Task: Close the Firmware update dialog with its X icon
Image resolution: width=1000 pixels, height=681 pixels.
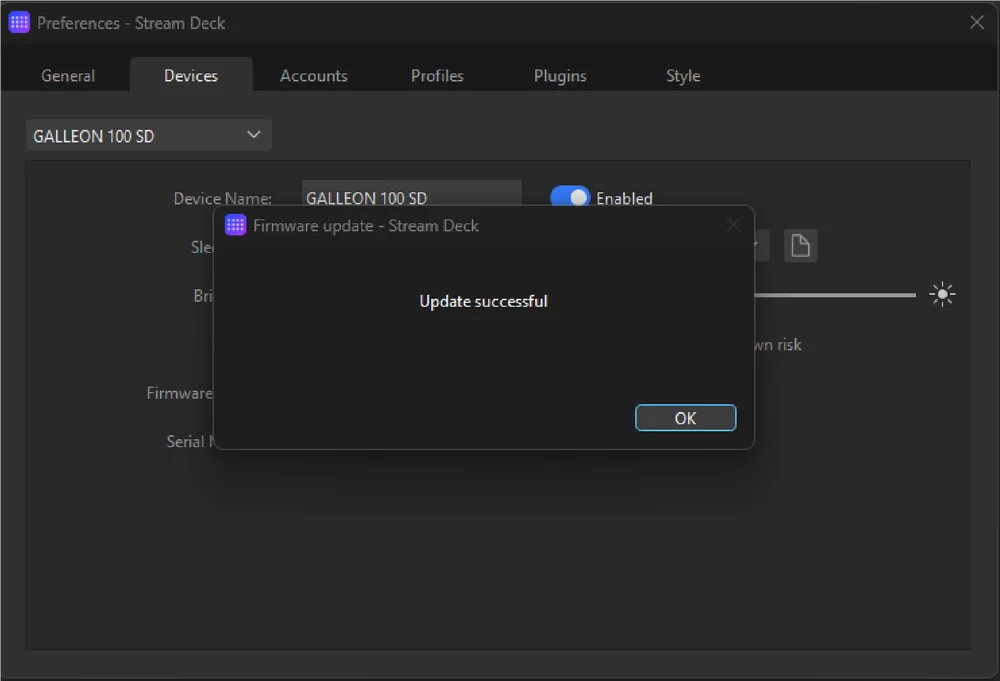Action: (733, 224)
